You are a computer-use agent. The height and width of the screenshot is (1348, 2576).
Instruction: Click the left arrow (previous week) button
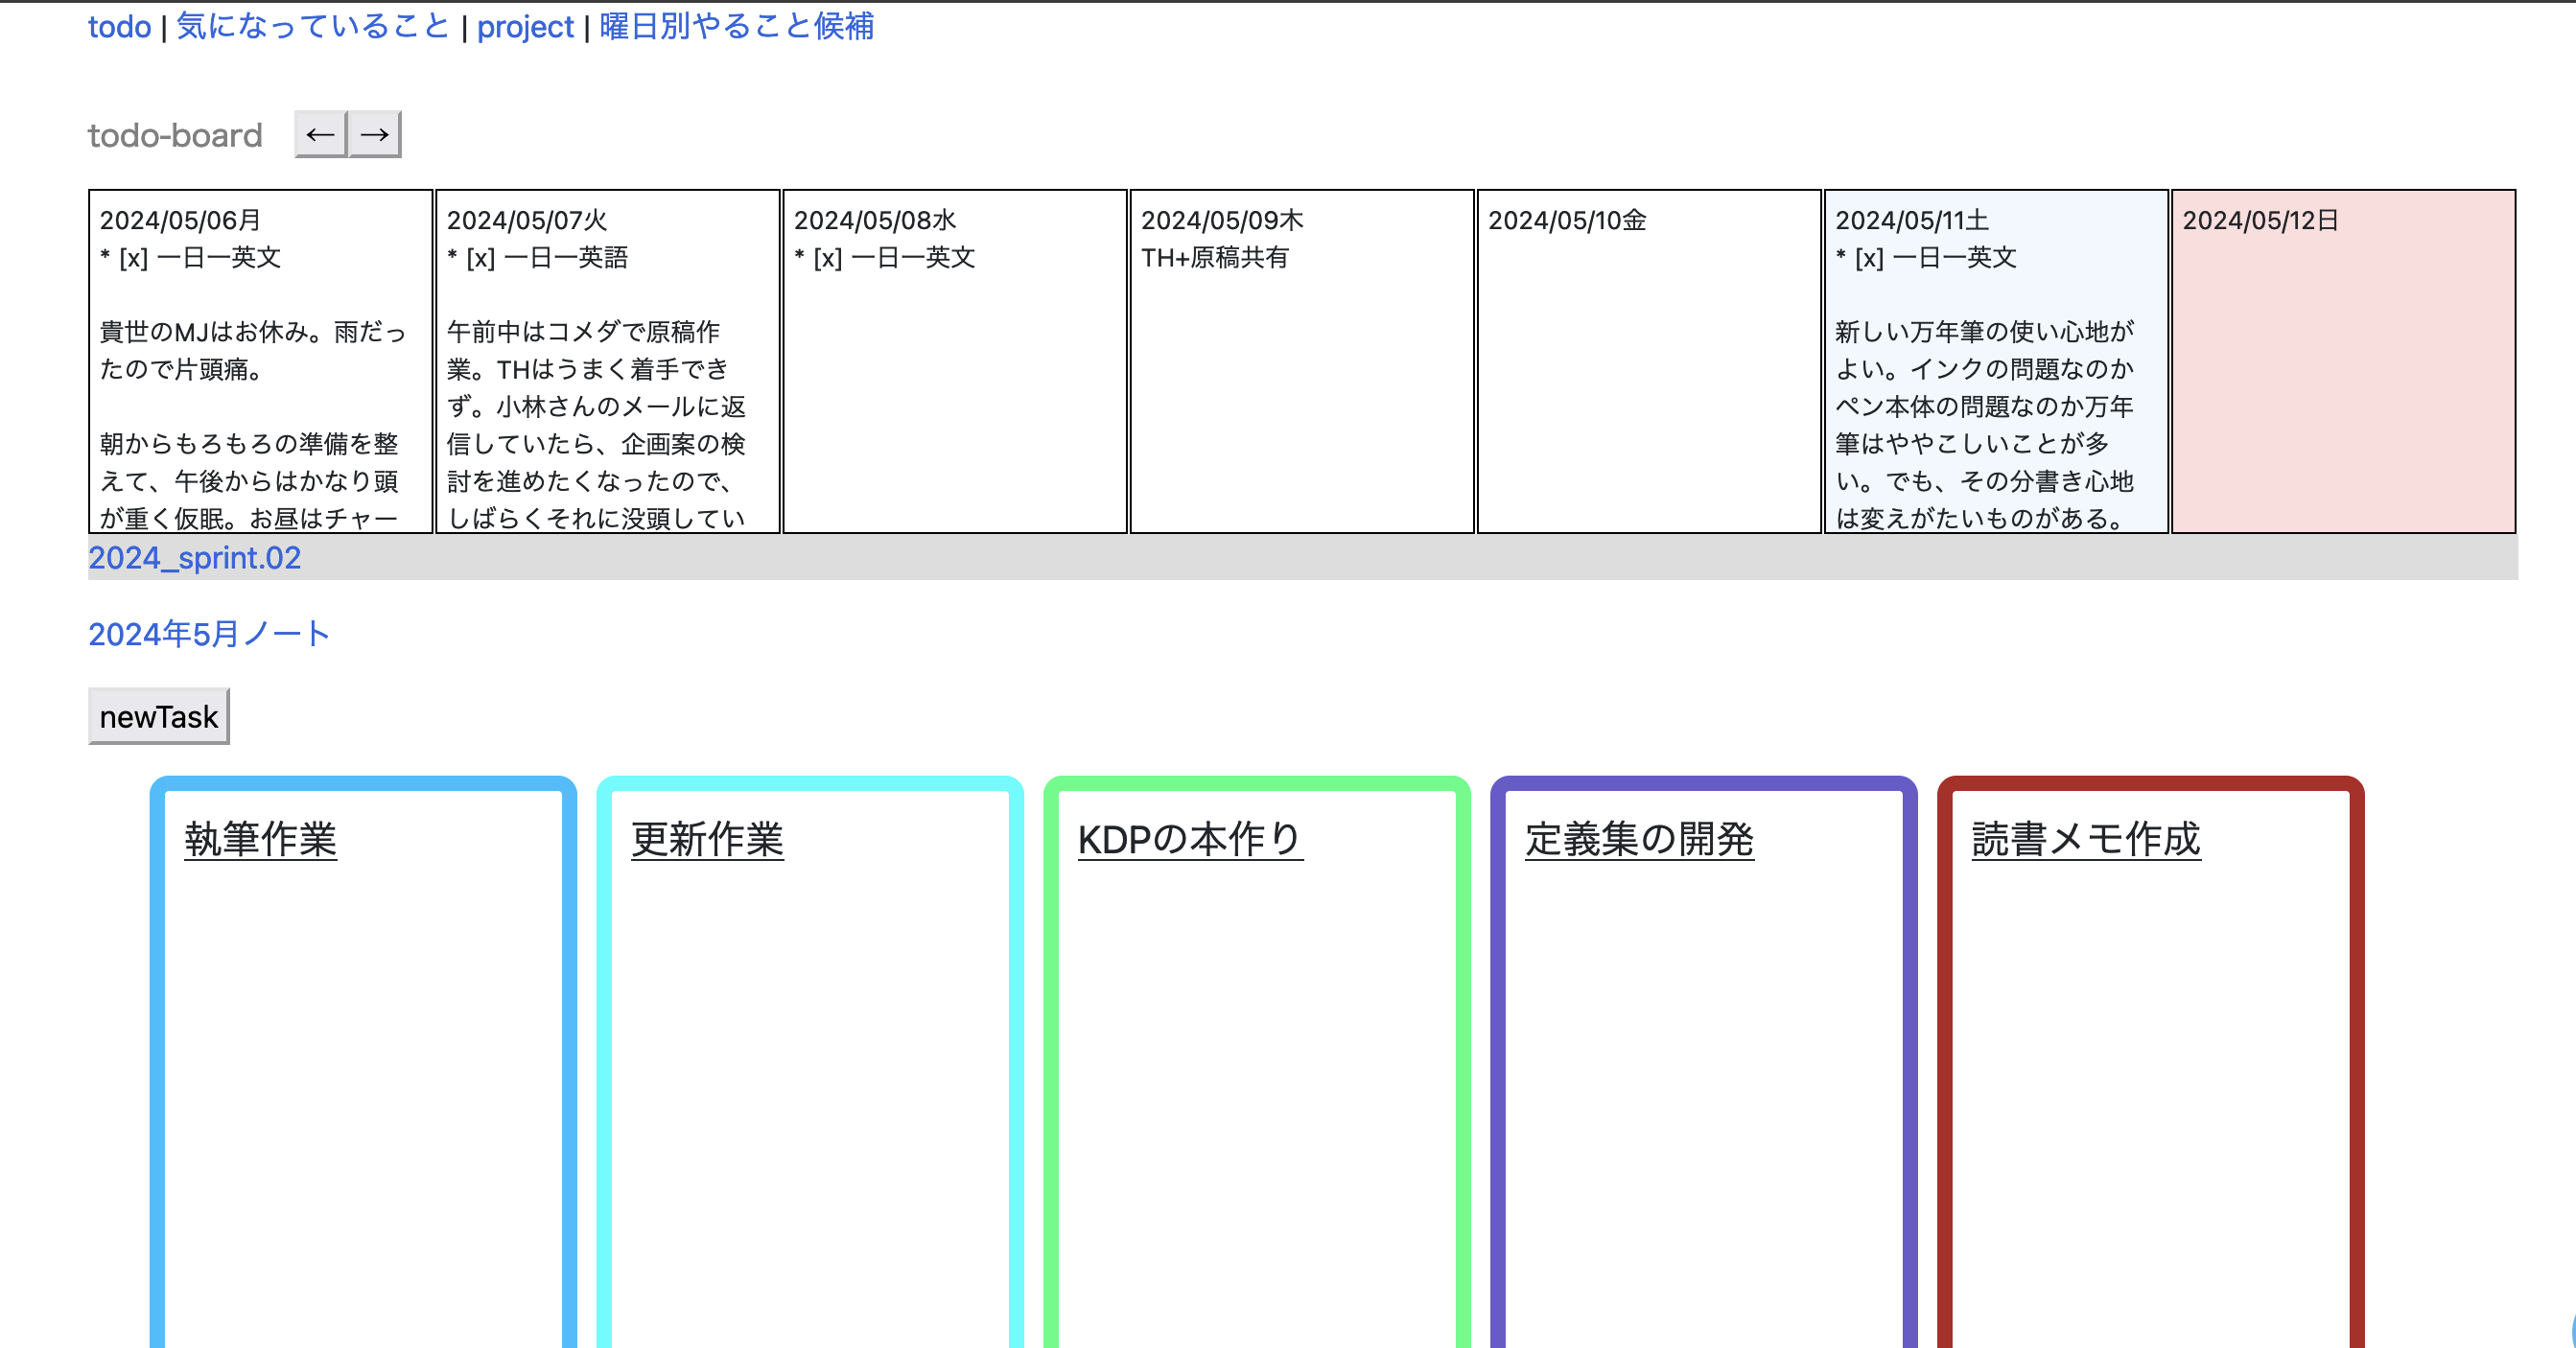(320, 134)
